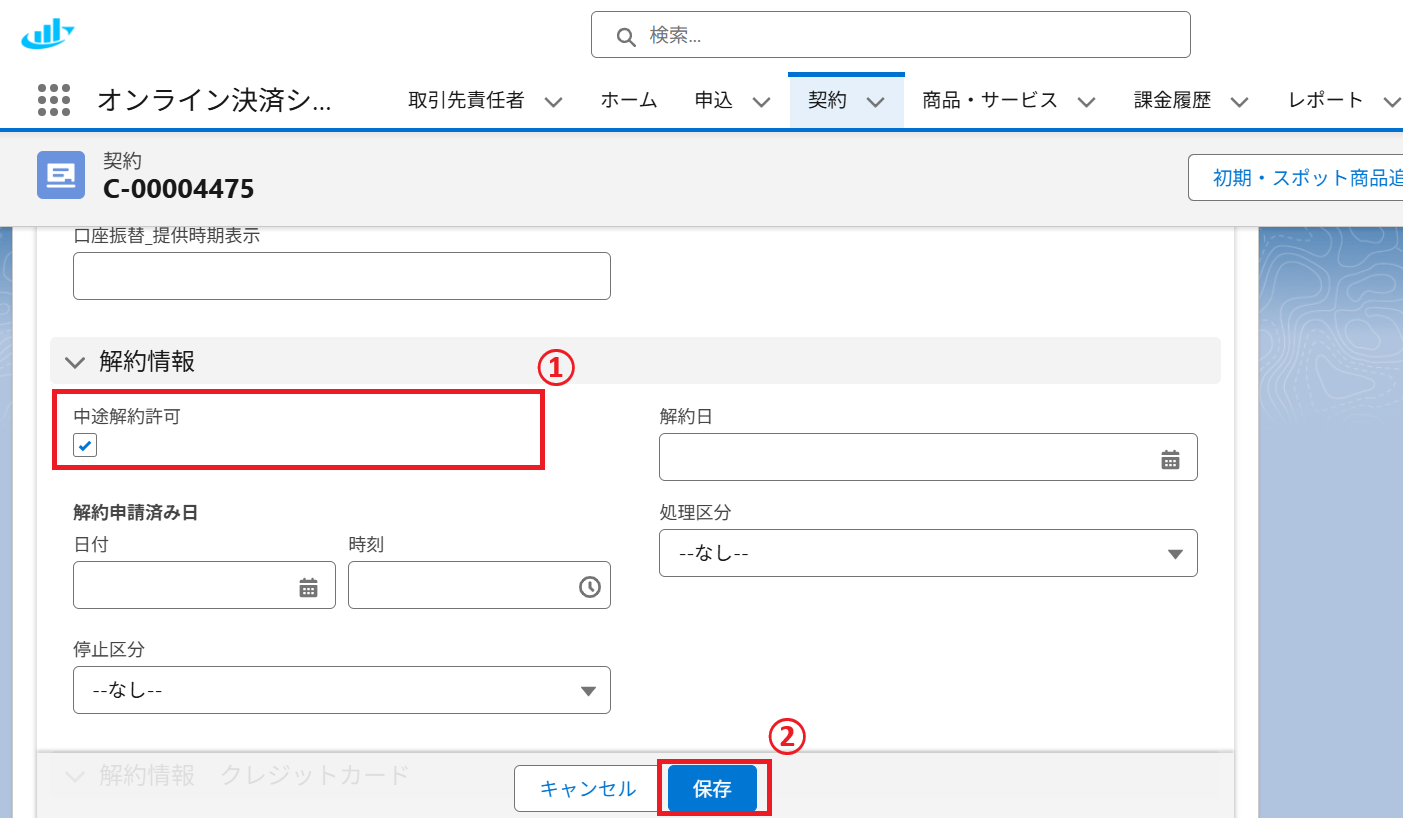Click the 保存 button to save changes
Screen dimensions: 1403x818
(711, 788)
